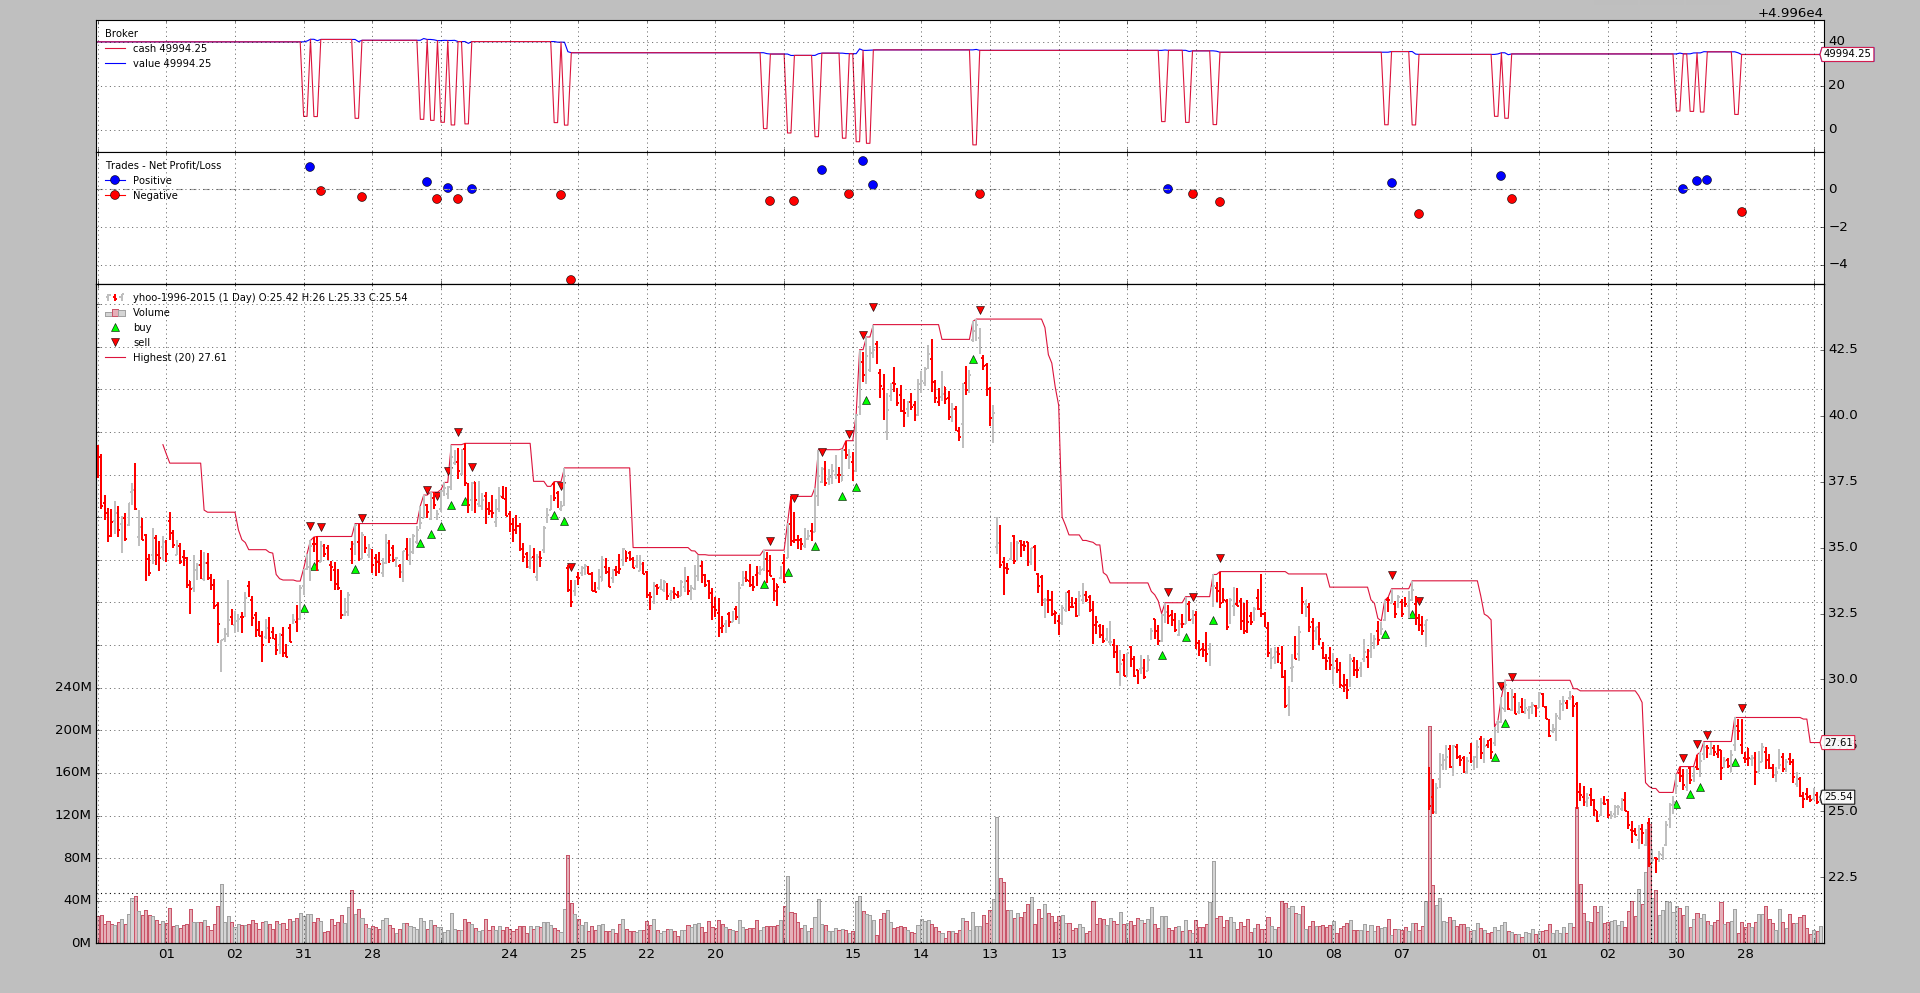Select the yhoo-1996-2015 candlestick legend icon
Viewport: 1920px width, 993px height.
115,298
